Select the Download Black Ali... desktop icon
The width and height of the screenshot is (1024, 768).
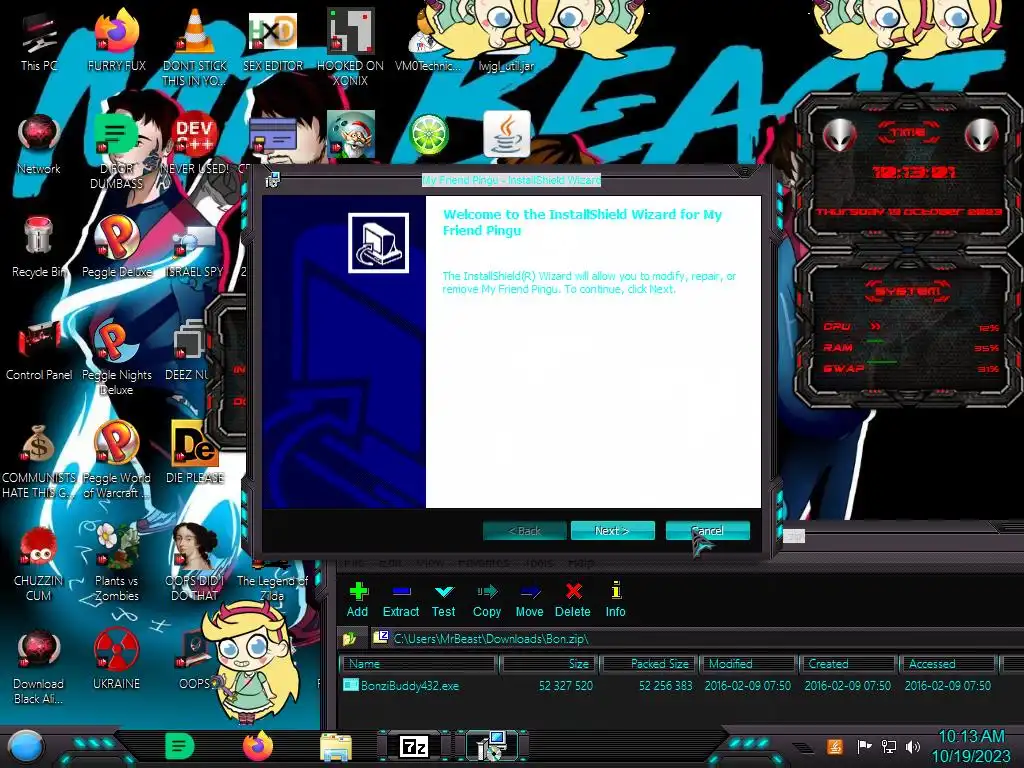[x=39, y=667]
